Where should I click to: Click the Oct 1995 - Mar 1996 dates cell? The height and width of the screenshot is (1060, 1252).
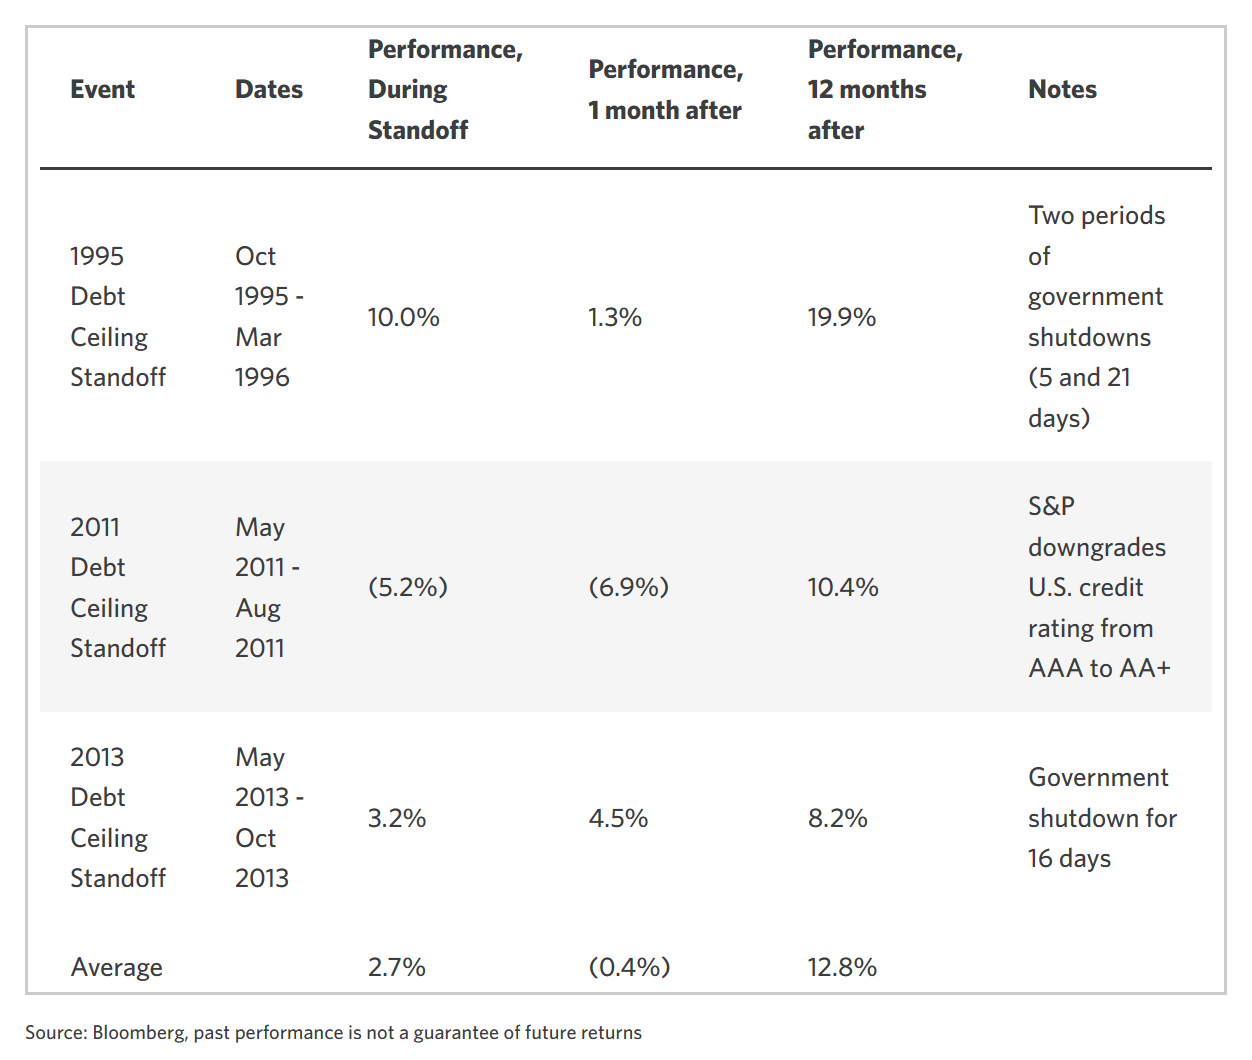(268, 317)
